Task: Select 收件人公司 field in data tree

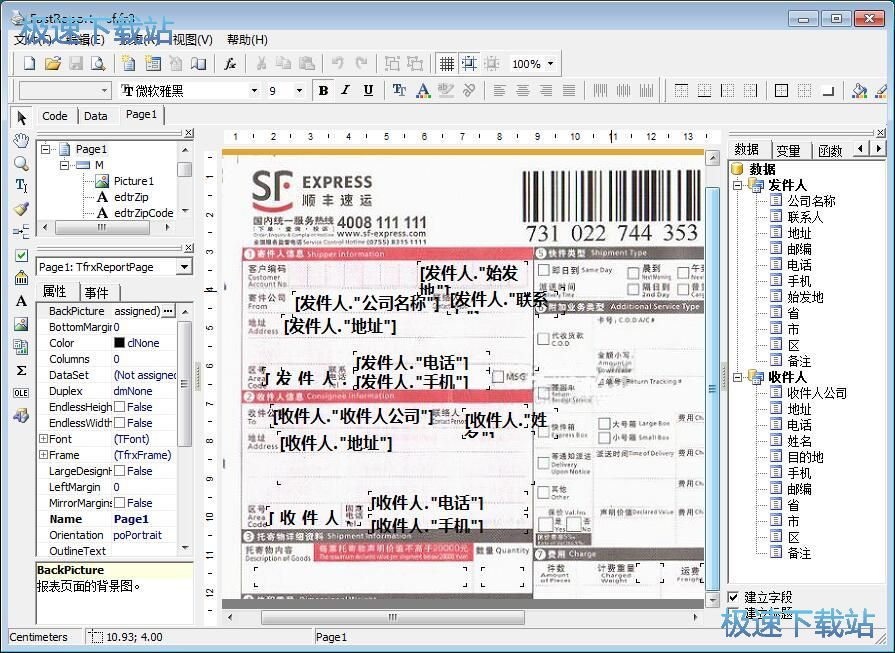Action: click(817, 393)
